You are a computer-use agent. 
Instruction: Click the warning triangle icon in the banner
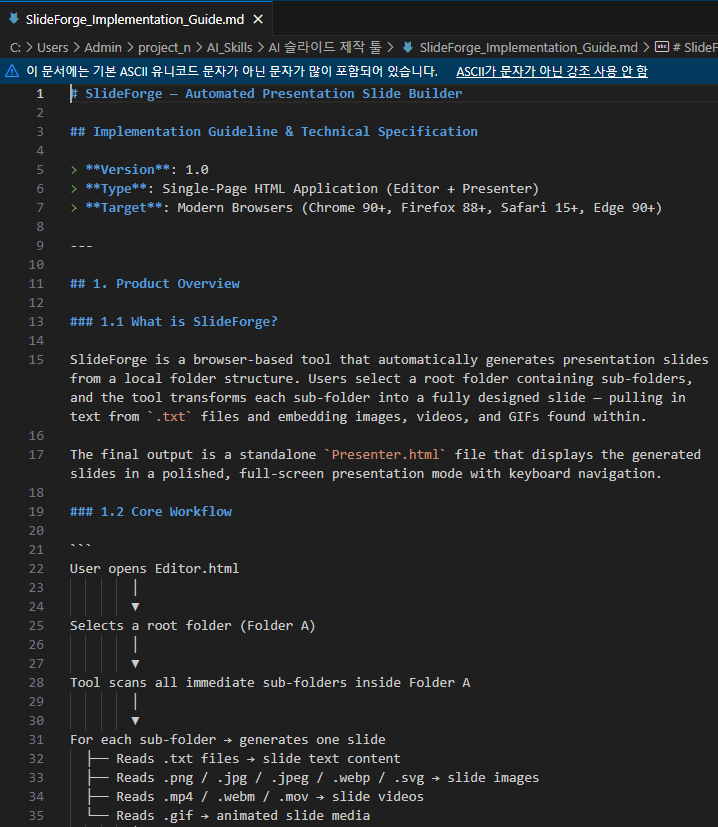click(12, 71)
